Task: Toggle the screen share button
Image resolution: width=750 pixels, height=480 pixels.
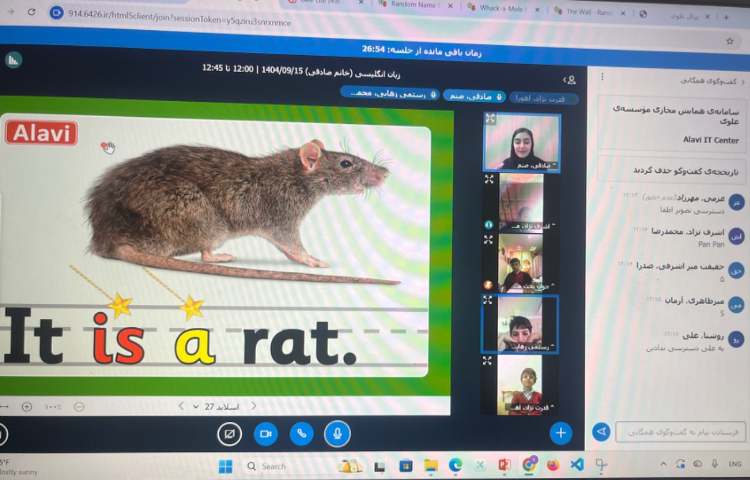Action: (229, 433)
